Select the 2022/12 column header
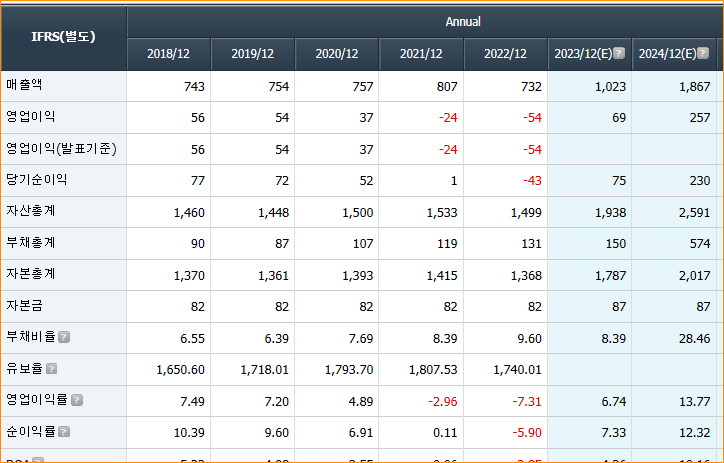 tap(506, 54)
